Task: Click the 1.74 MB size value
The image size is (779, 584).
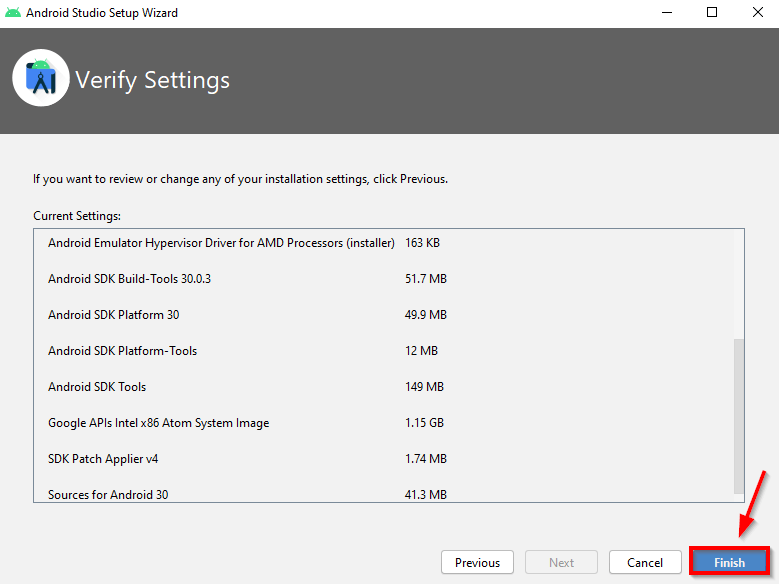Action: (x=426, y=459)
